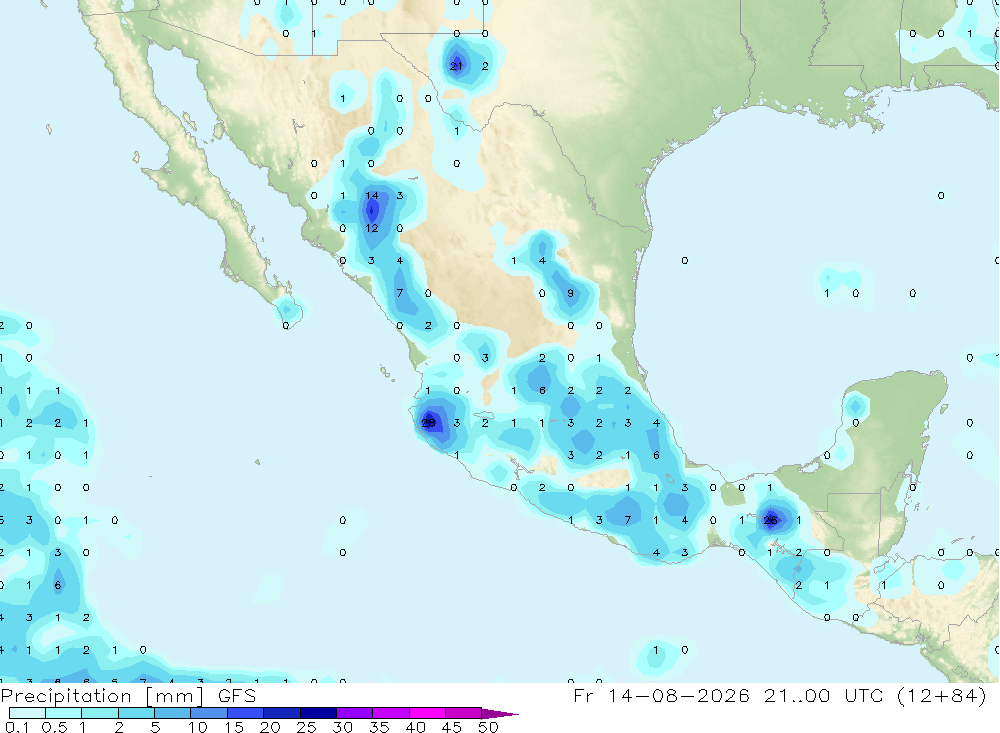
Task: Click the "(12+84)" forecast run text
Action: (x=942, y=695)
